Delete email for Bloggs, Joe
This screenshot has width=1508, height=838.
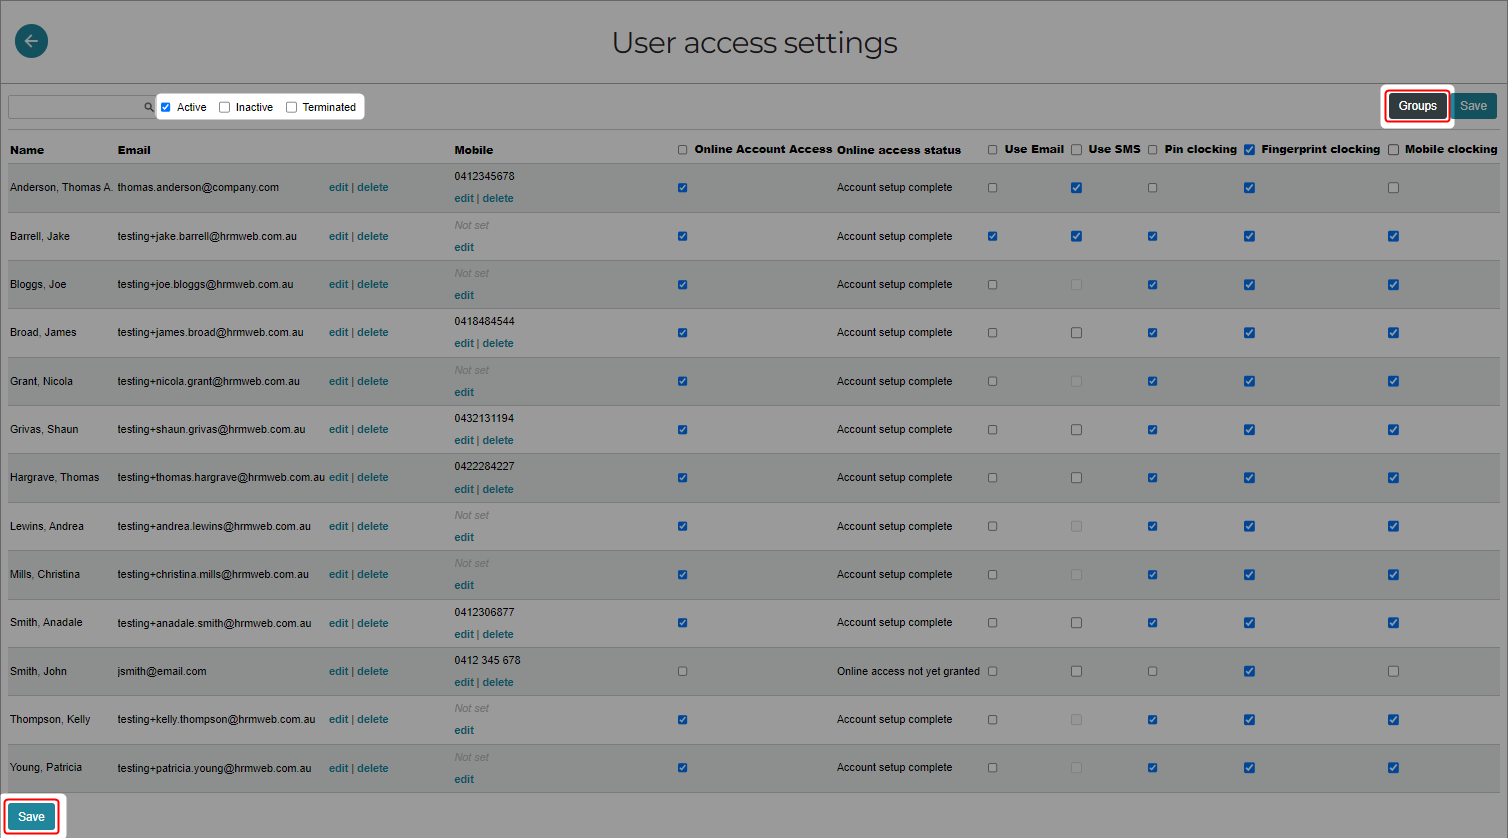tap(372, 285)
